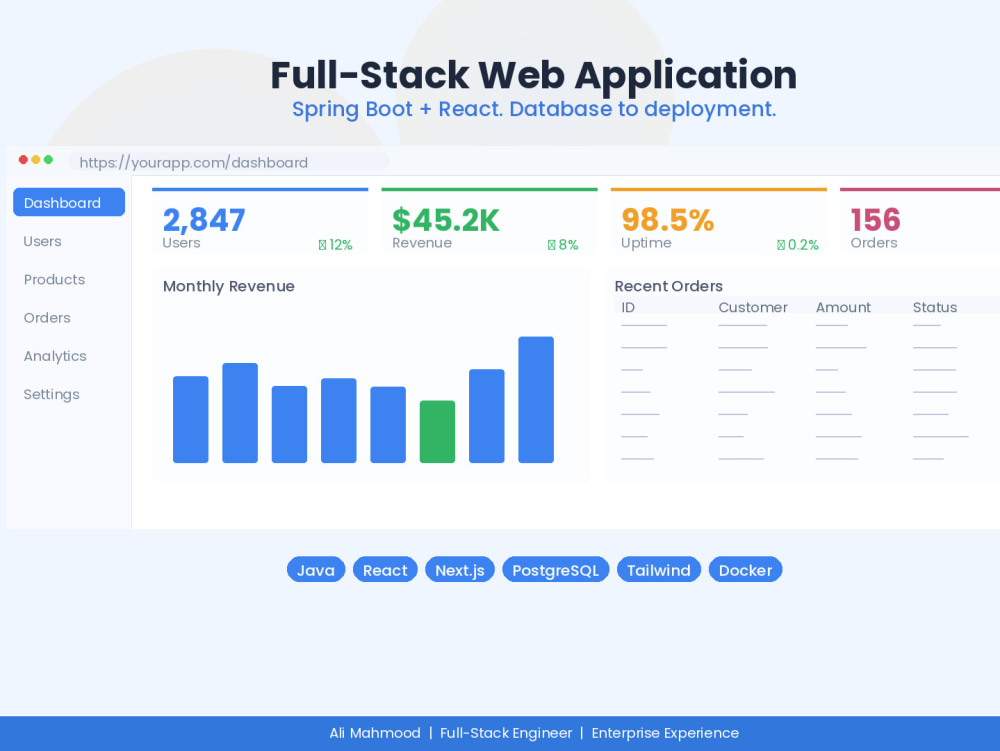Click the 0.2% uptime change indicator

[x=798, y=245]
